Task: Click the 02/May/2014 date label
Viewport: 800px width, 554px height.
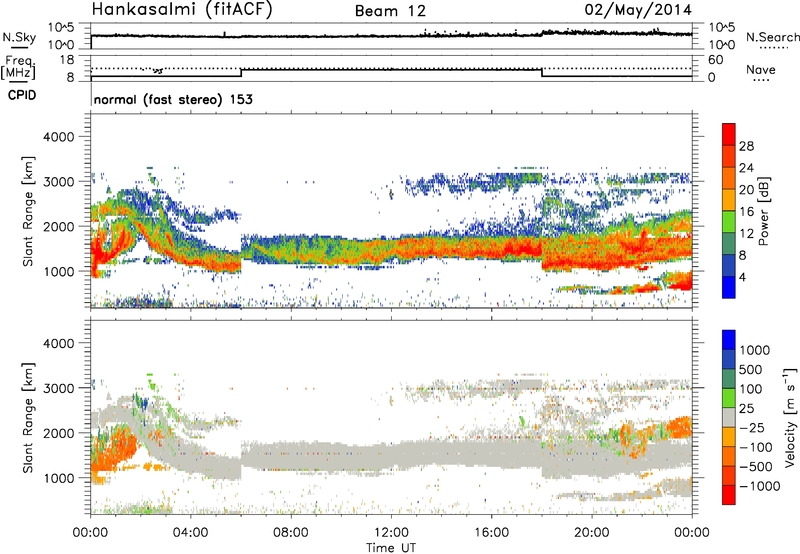Action: [638, 10]
